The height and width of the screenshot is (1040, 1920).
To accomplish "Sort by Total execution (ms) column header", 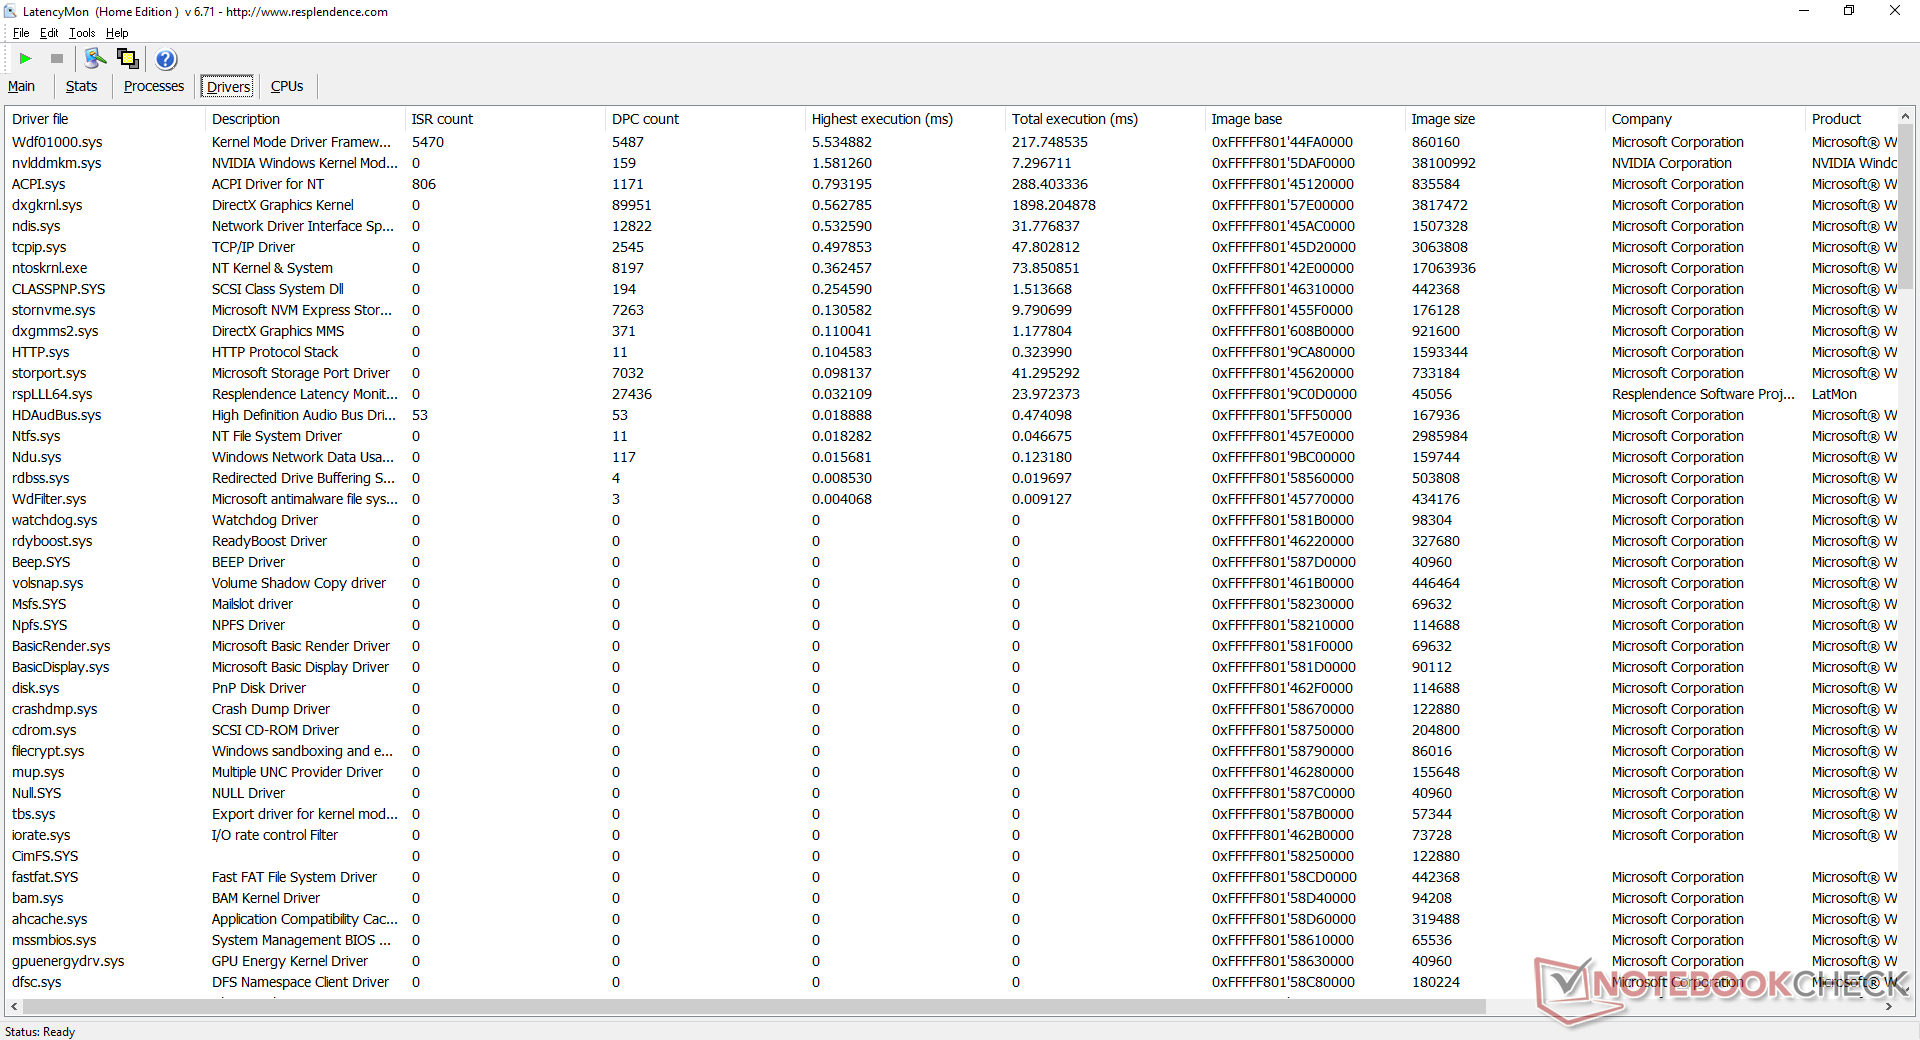I will (x=1105, y=119).
